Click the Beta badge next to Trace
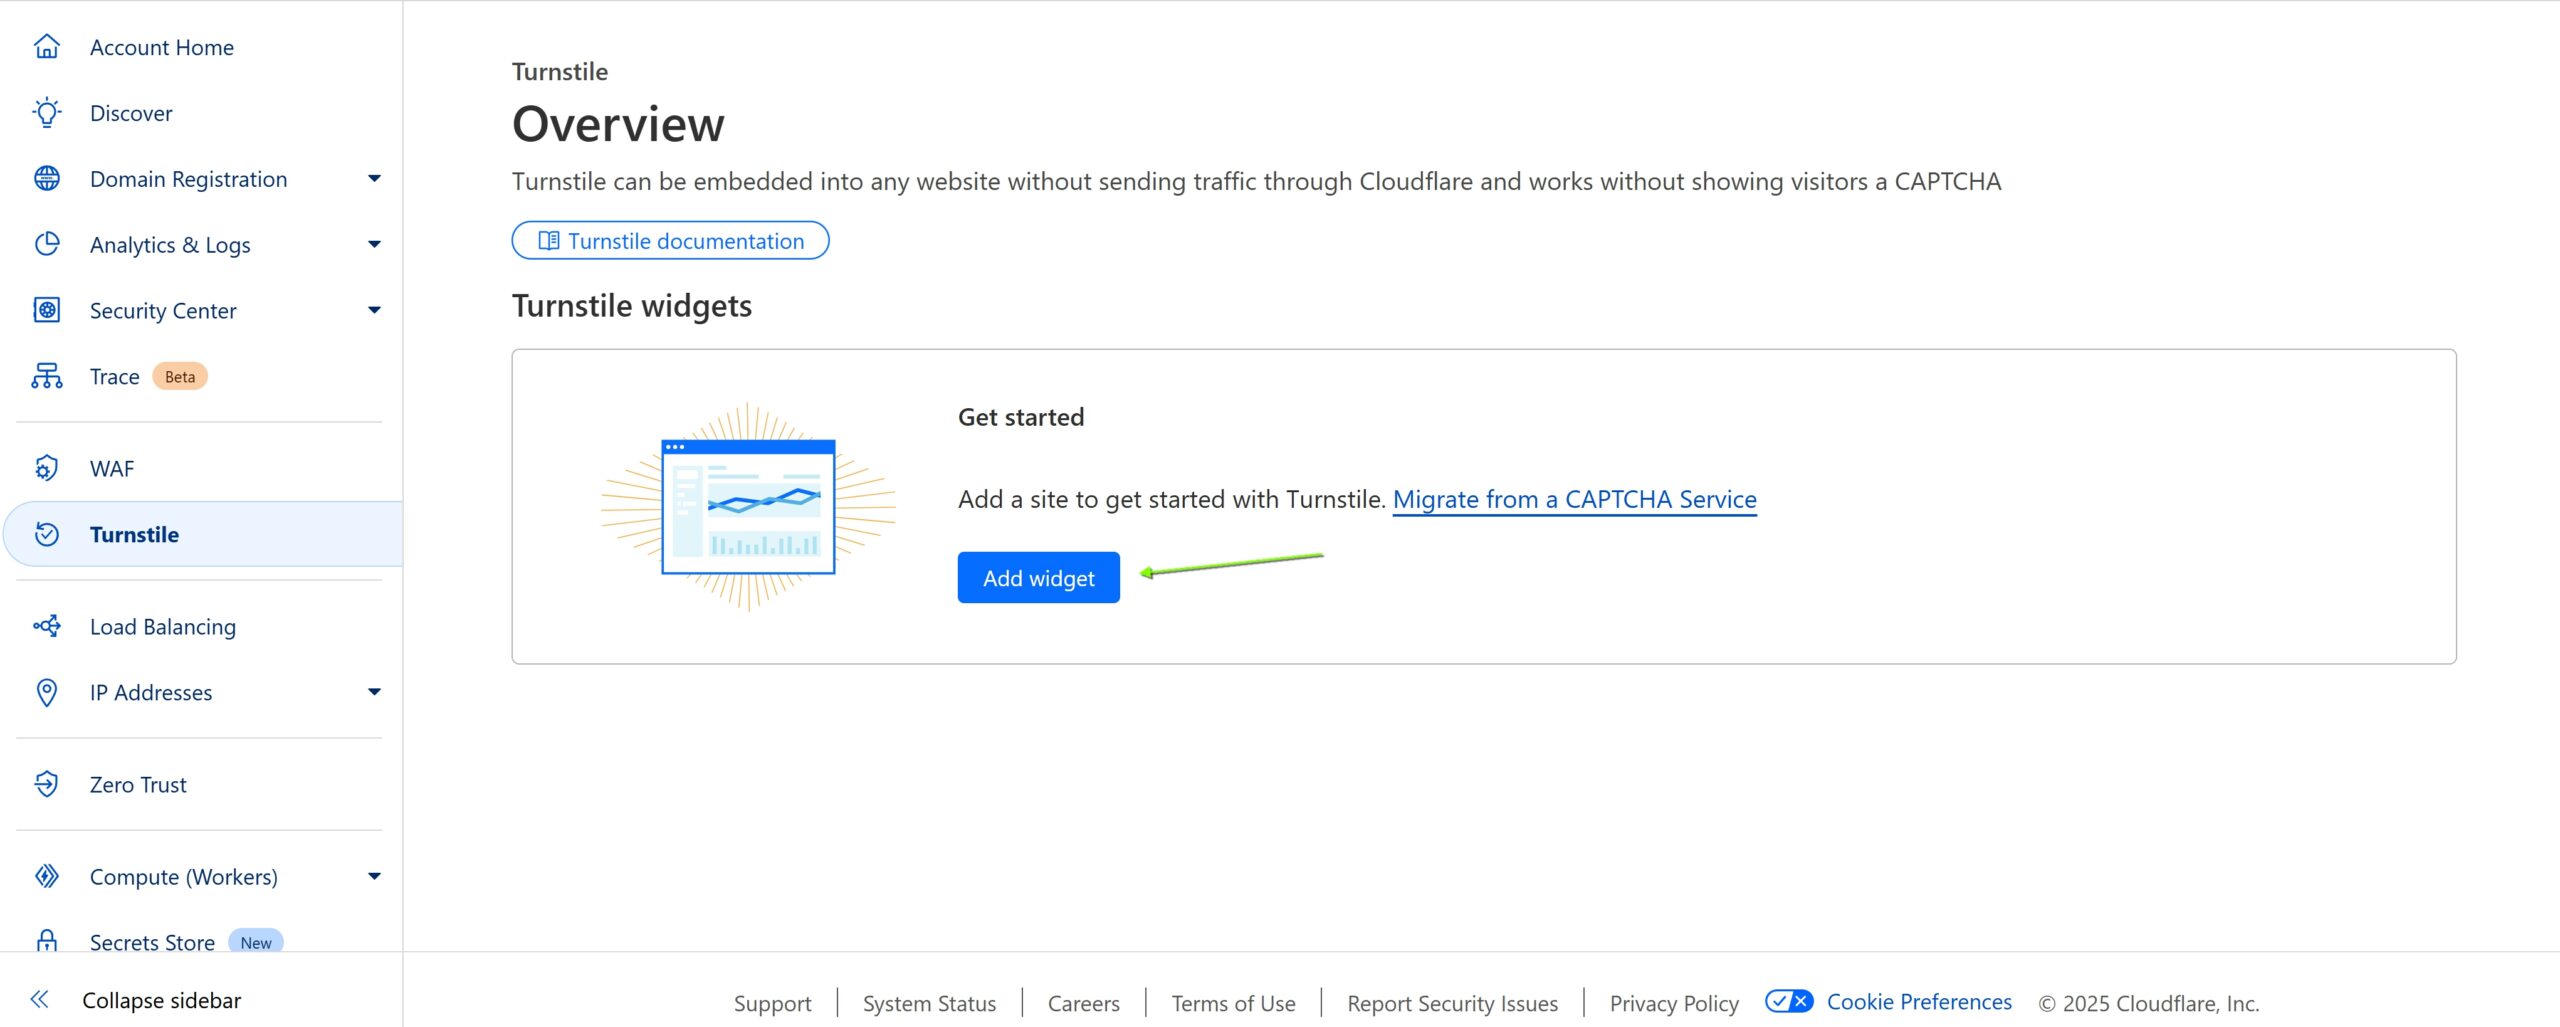Image resolution: width=2560 pixels, height=1027 pixels. (x=180, y=377)
